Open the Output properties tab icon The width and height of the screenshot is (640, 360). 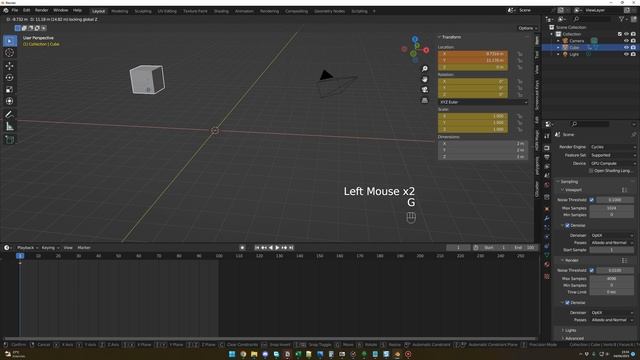tap(547, 157)
